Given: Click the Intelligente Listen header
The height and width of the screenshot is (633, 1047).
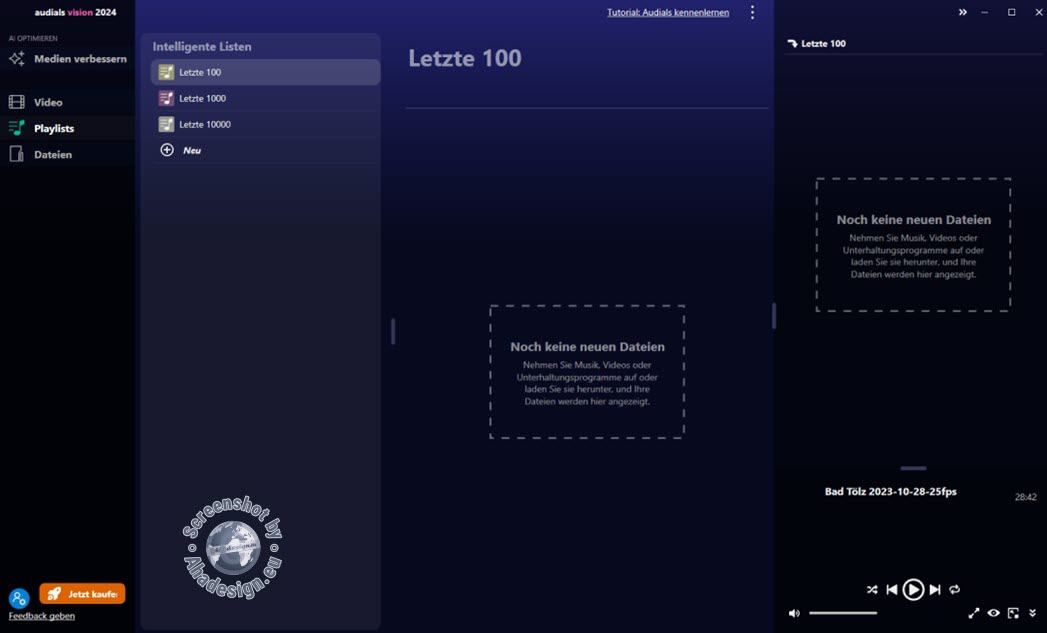Looking at the screenshot, I should tap(202, 47).
